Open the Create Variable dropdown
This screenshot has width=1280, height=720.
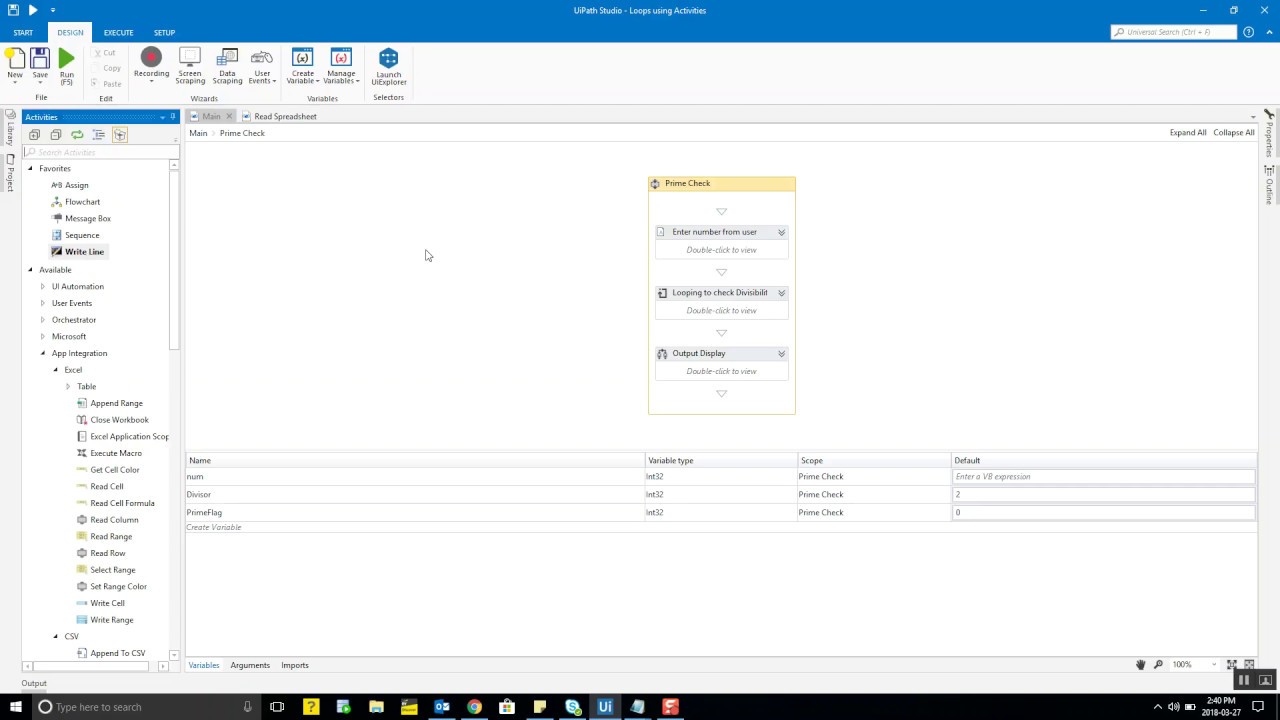pos(302,66)
